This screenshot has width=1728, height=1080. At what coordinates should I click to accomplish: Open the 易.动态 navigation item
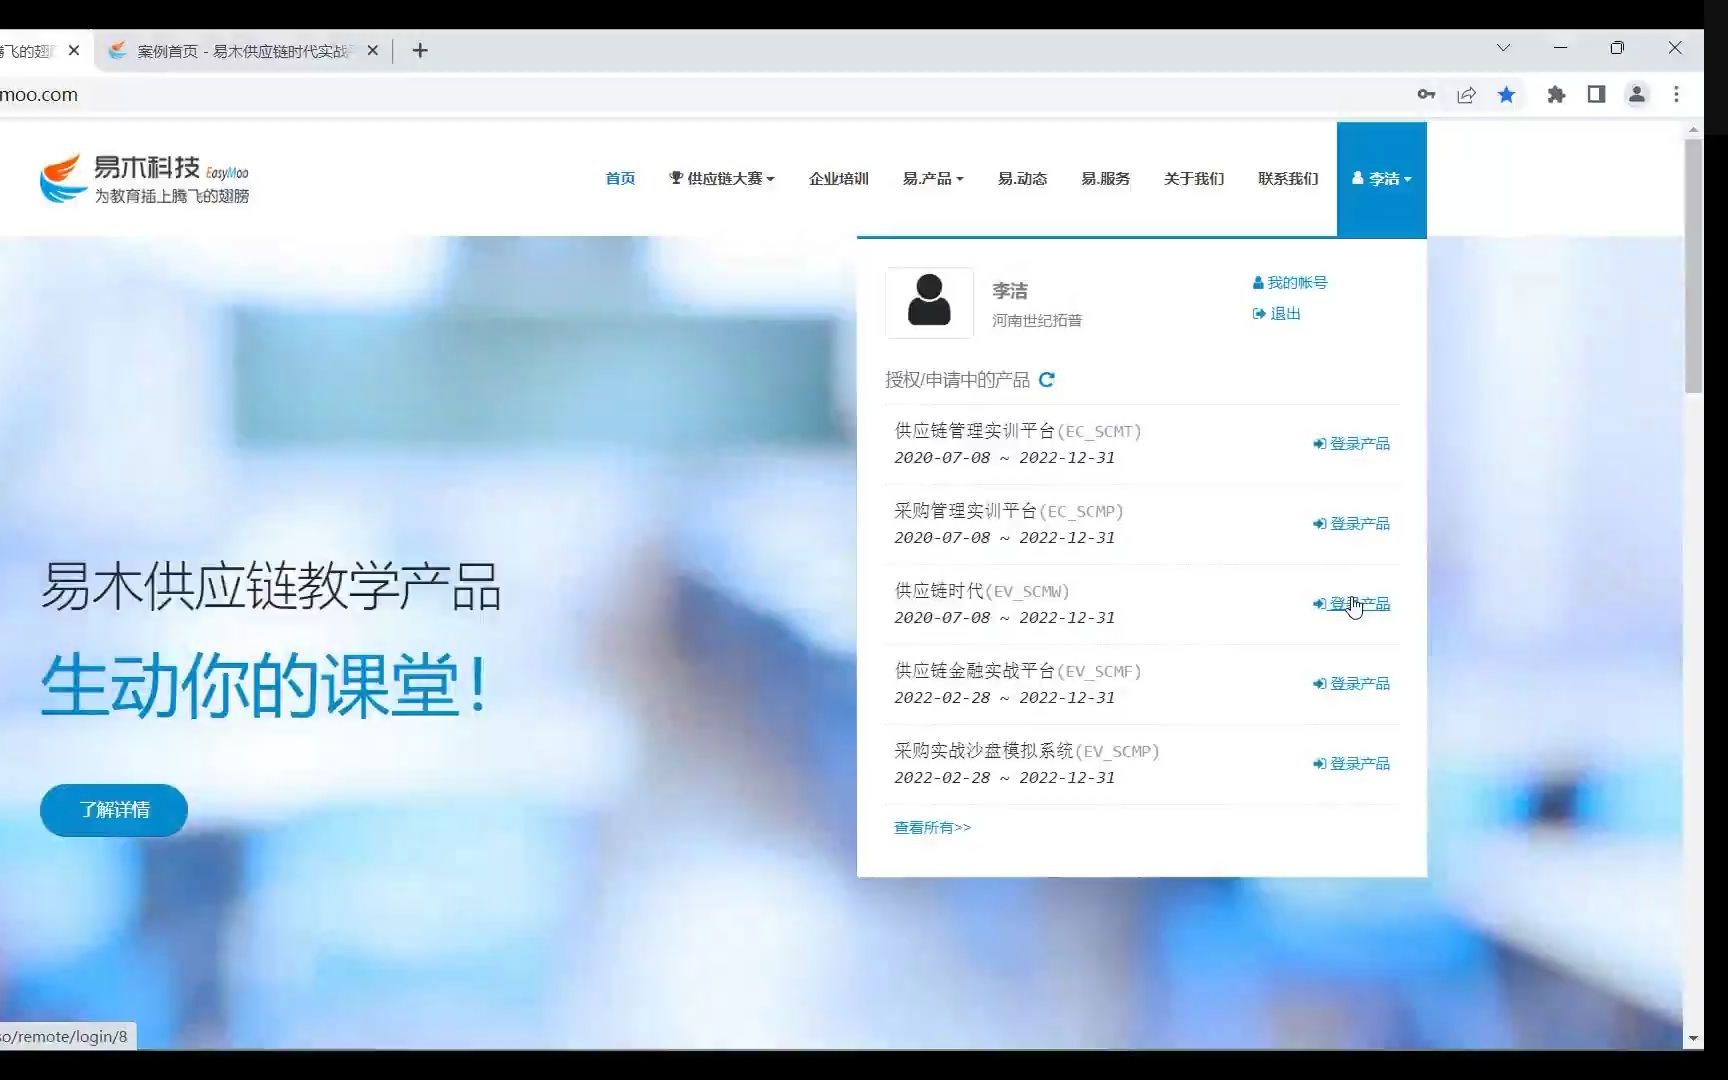(x=1022, y=179)
